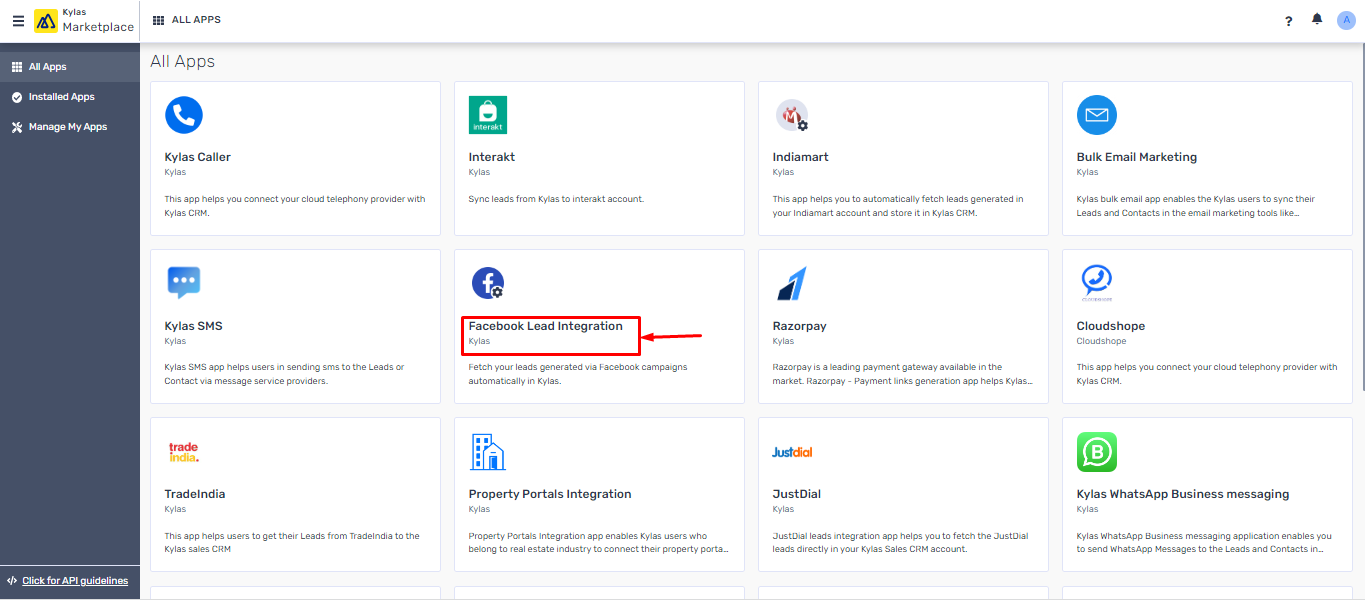Click the TradeIndia logo

184,452
